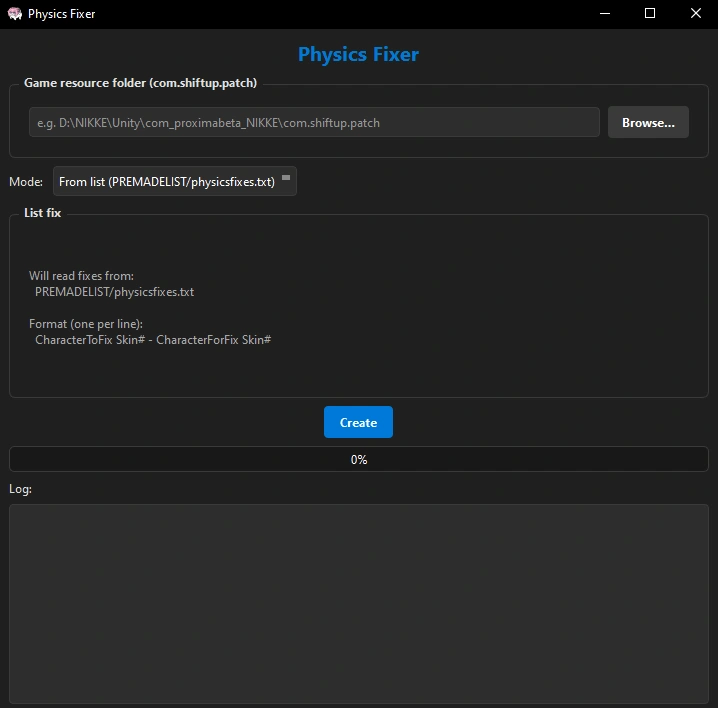Click the 'Format (one per line):' text

(x=86, y=324)
